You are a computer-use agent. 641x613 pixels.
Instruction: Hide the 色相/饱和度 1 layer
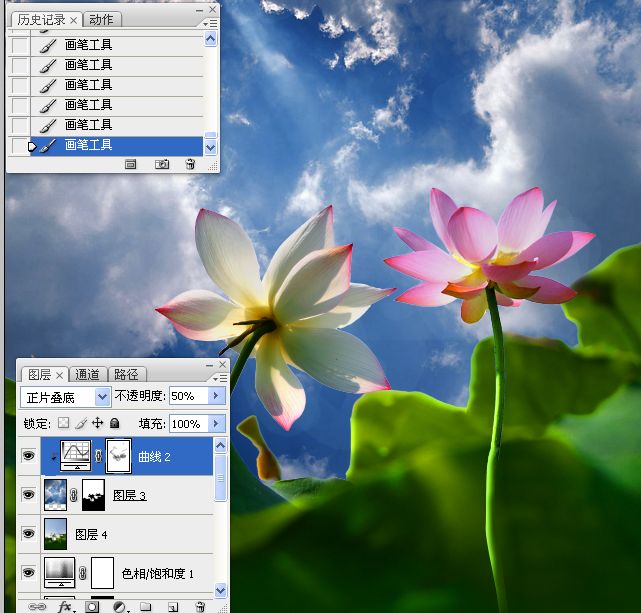click(x=28, y=572)
